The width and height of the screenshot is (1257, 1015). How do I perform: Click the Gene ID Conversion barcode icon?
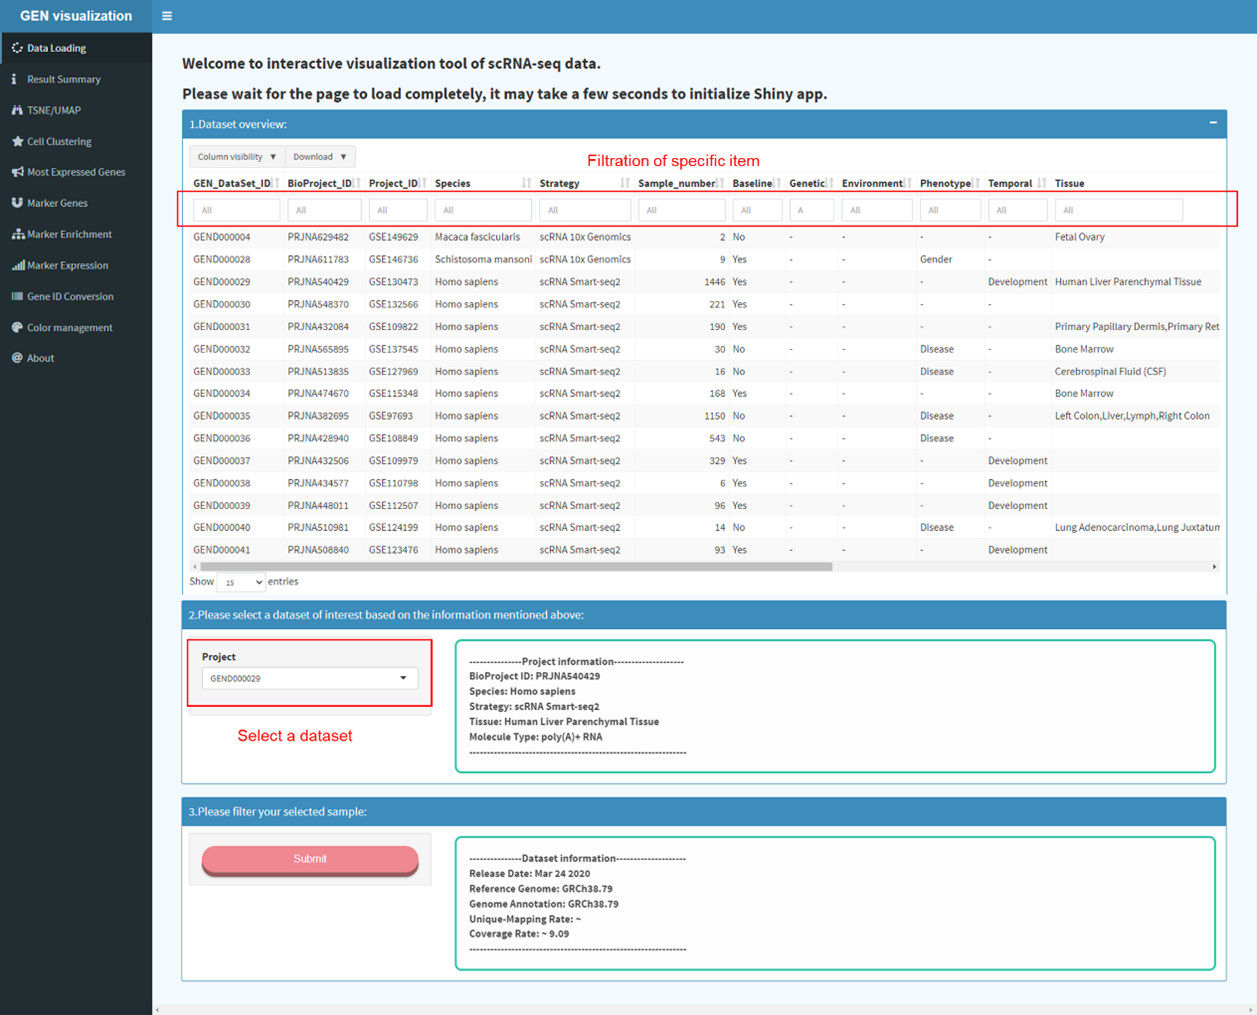click(x=17, y=296)
